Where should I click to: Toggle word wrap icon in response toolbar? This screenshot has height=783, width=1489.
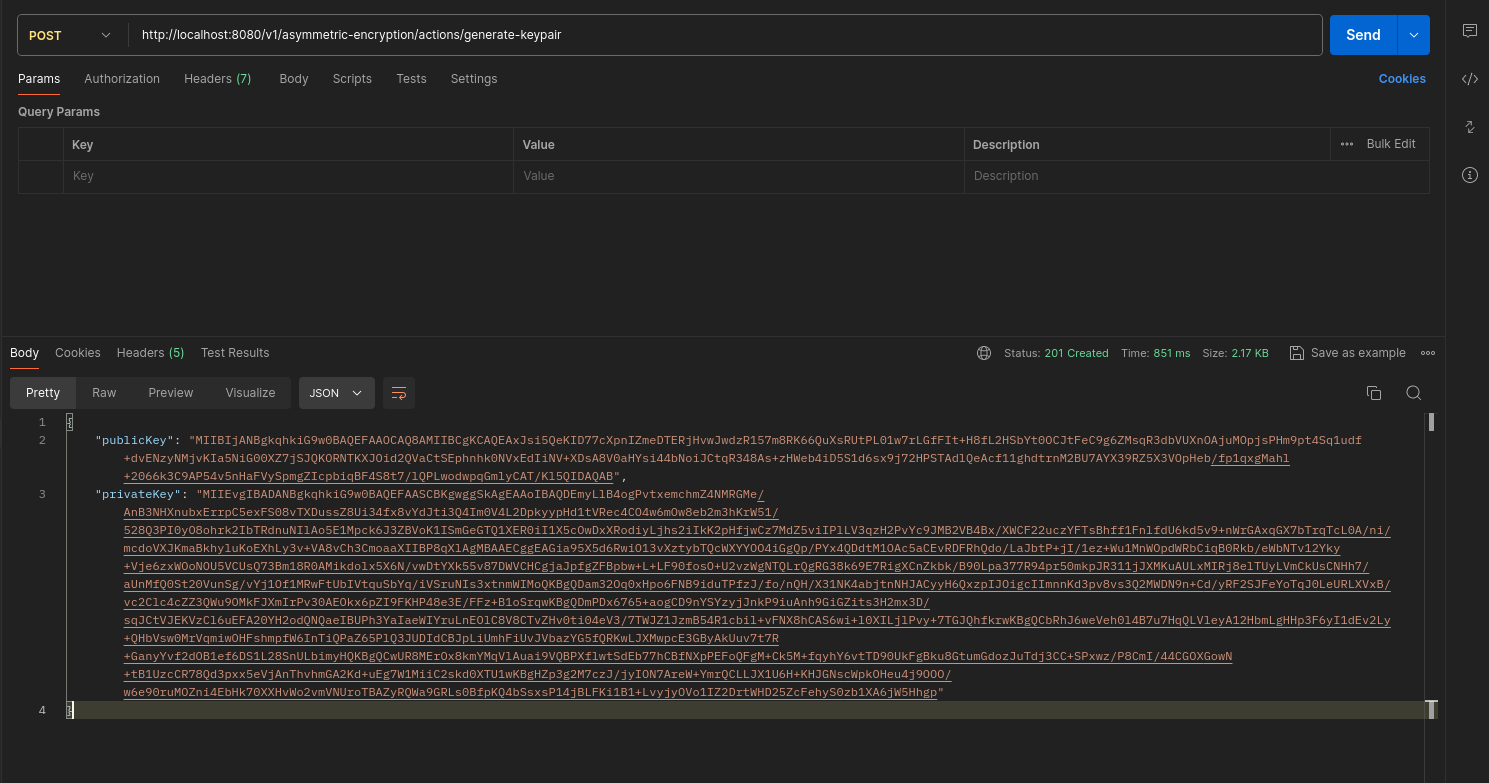pos(399,393)
